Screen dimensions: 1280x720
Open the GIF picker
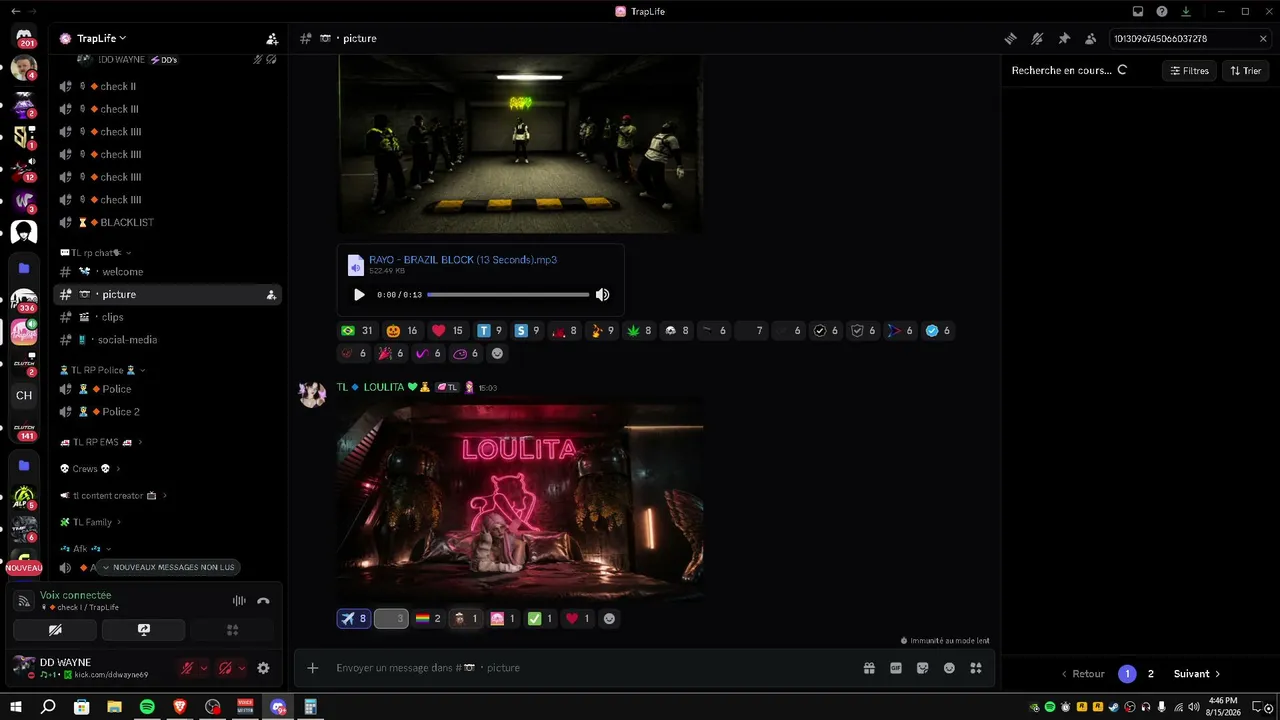(x=896, y=668)
